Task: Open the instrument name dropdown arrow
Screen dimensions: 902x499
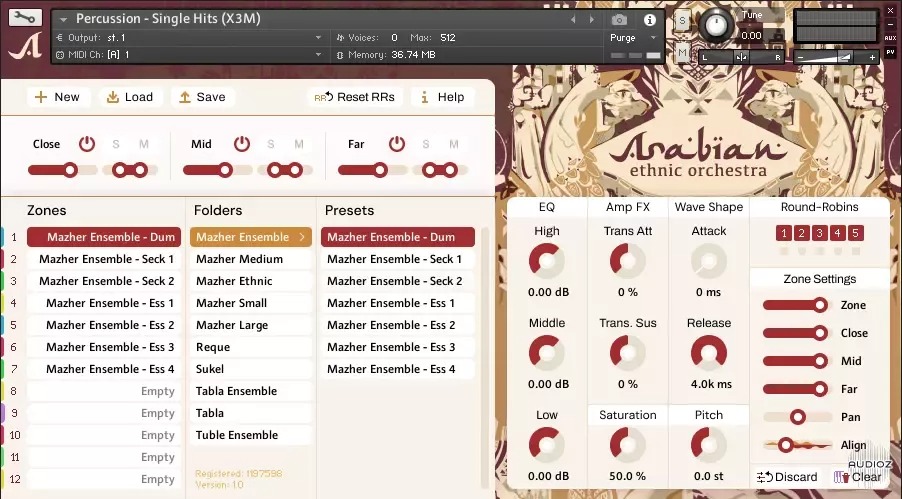Action: (64, 20)
